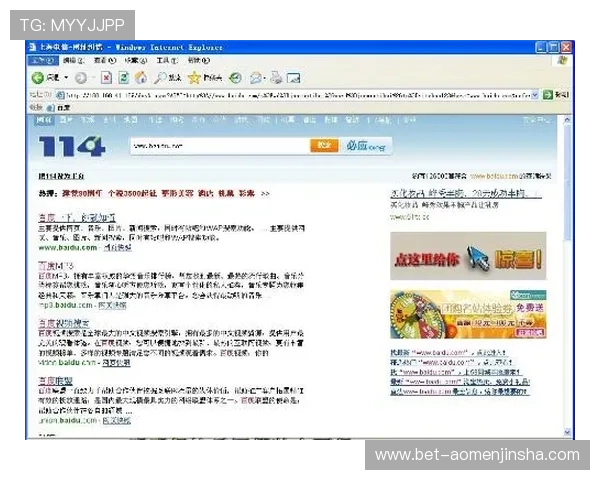This screenshot has width=600, height=480.
Task: Click the 114 logo
Action: click(72, 146)
